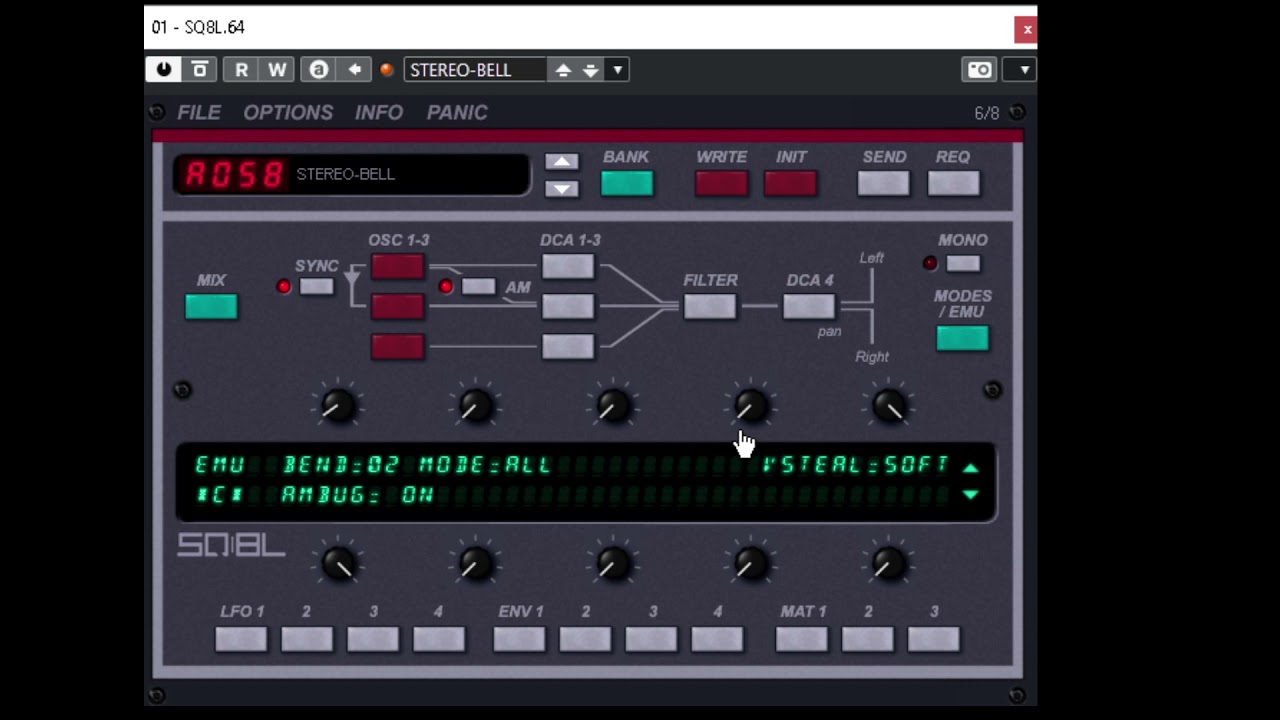
Task: Open the MAT 3 page
Action: [x=933, y=639]
